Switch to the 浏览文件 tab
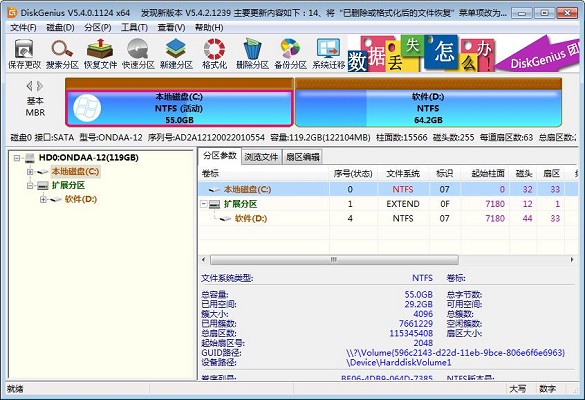This screenshot has height=400, width=585. click(x=262, y=157)
